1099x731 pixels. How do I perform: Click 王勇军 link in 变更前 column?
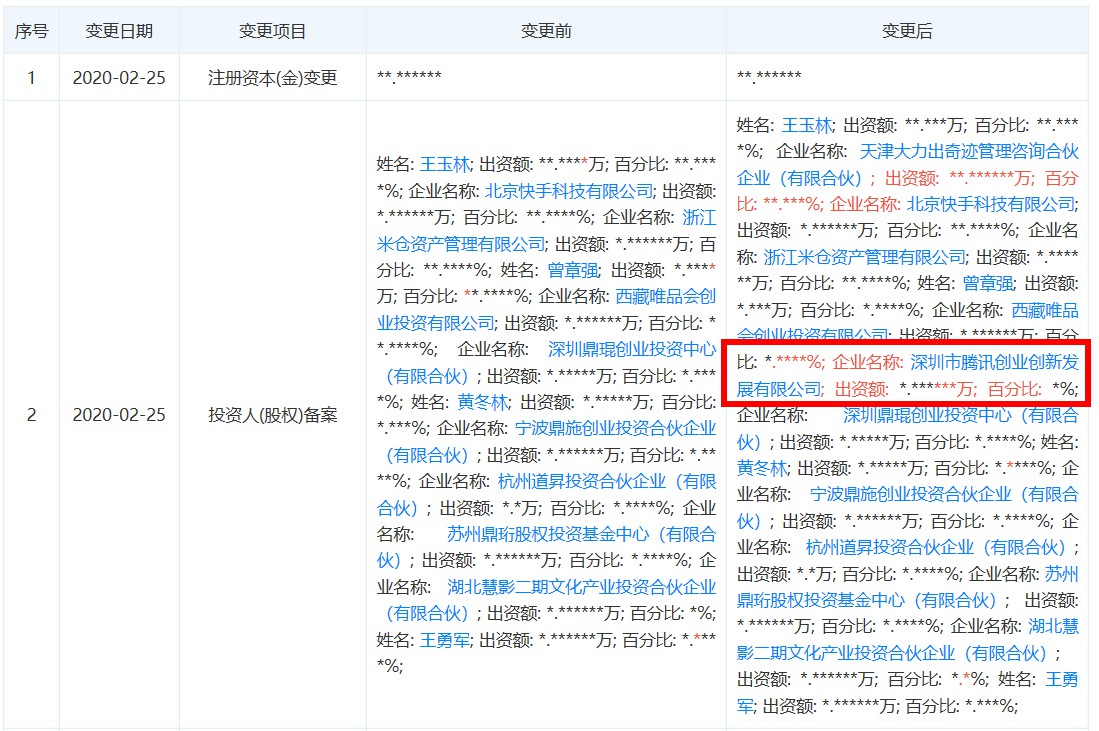[x=445, y=640]
